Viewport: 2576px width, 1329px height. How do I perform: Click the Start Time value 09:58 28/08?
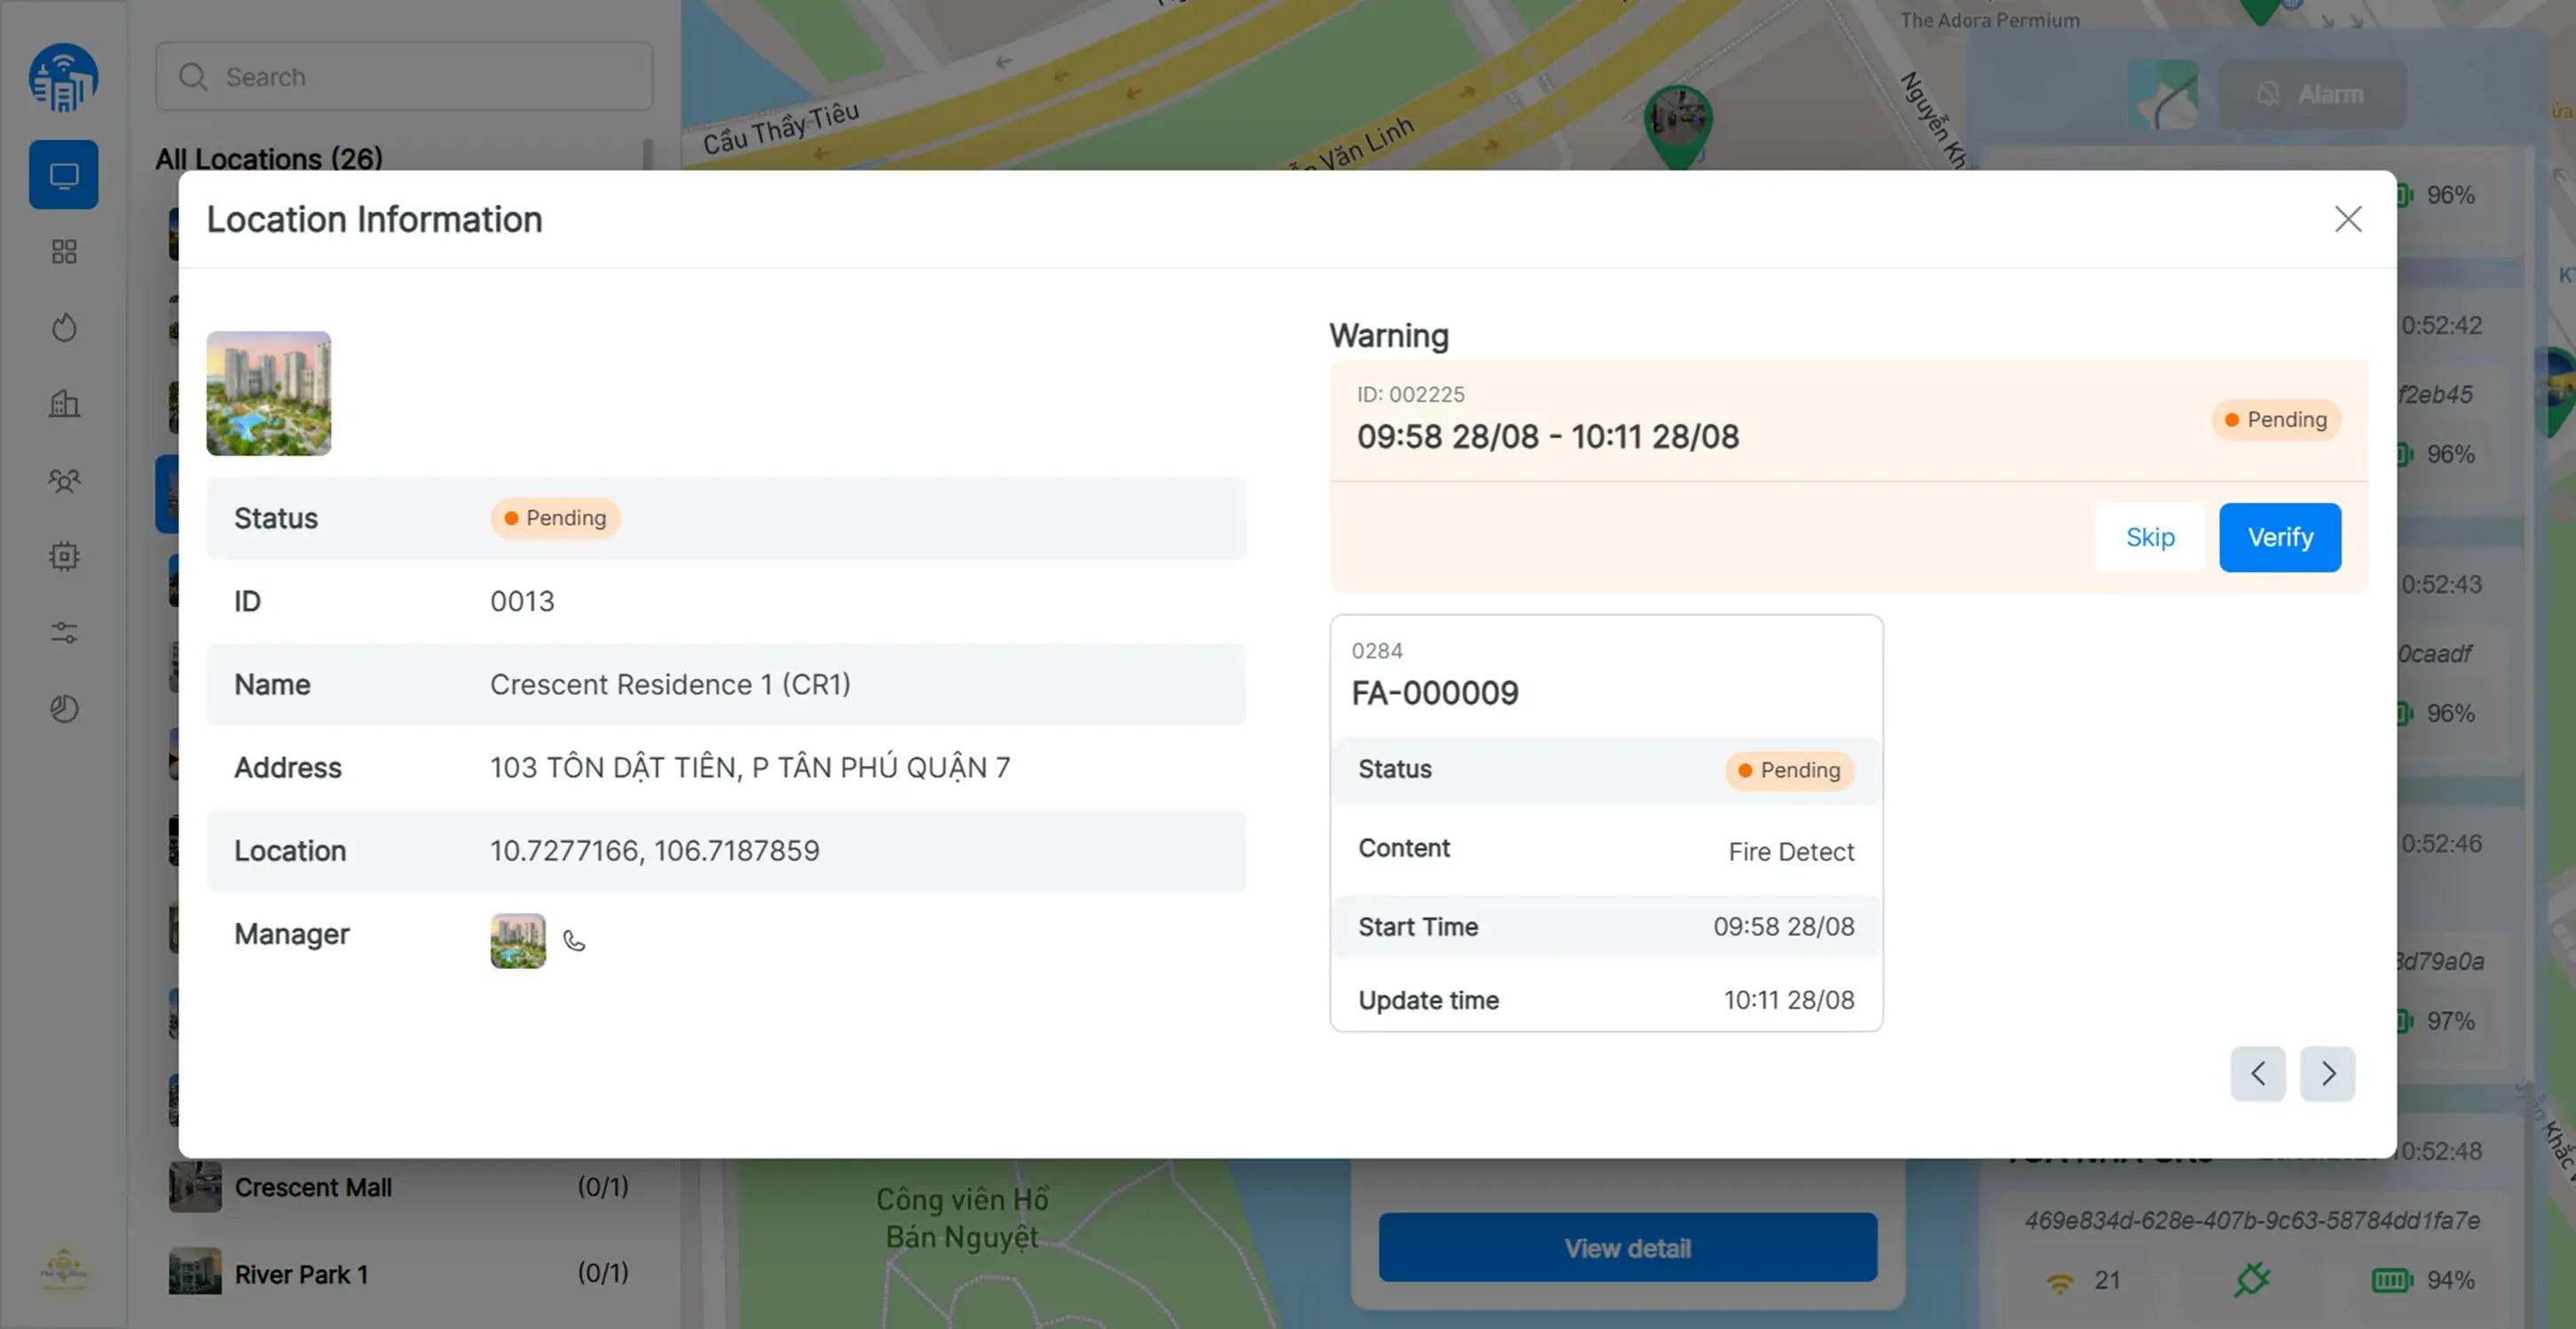coord(1783,926)
